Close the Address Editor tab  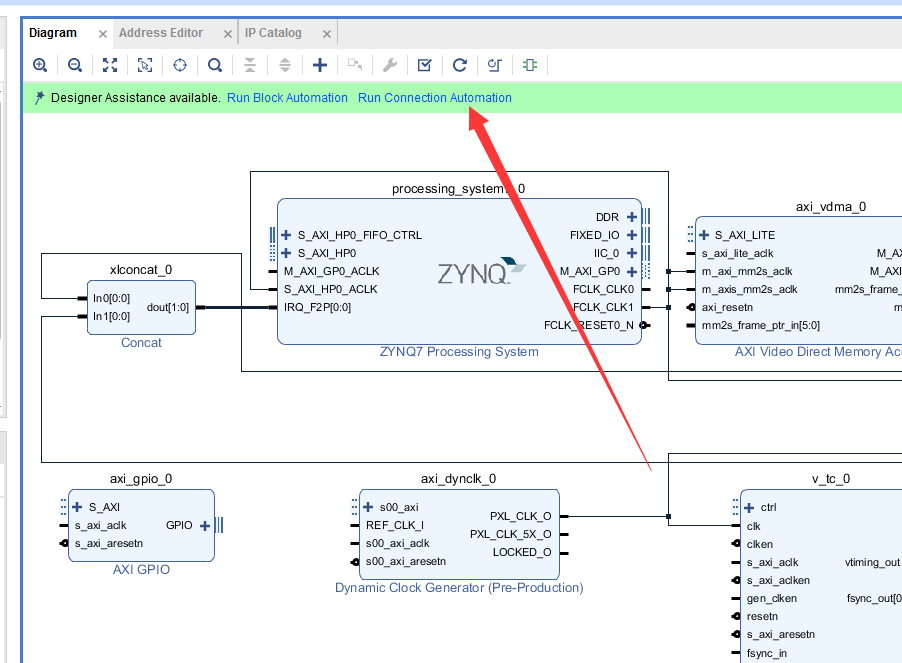click(228, 34)
